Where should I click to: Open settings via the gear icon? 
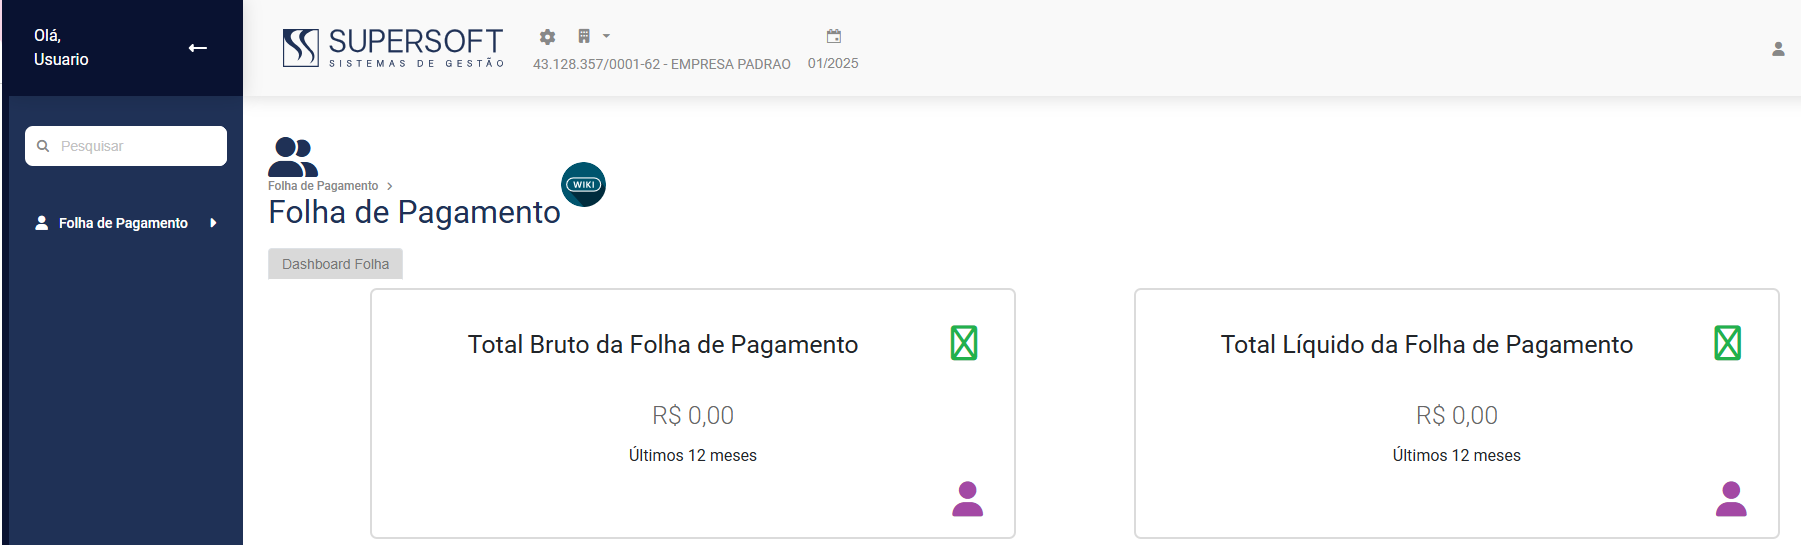click(547, 37)
